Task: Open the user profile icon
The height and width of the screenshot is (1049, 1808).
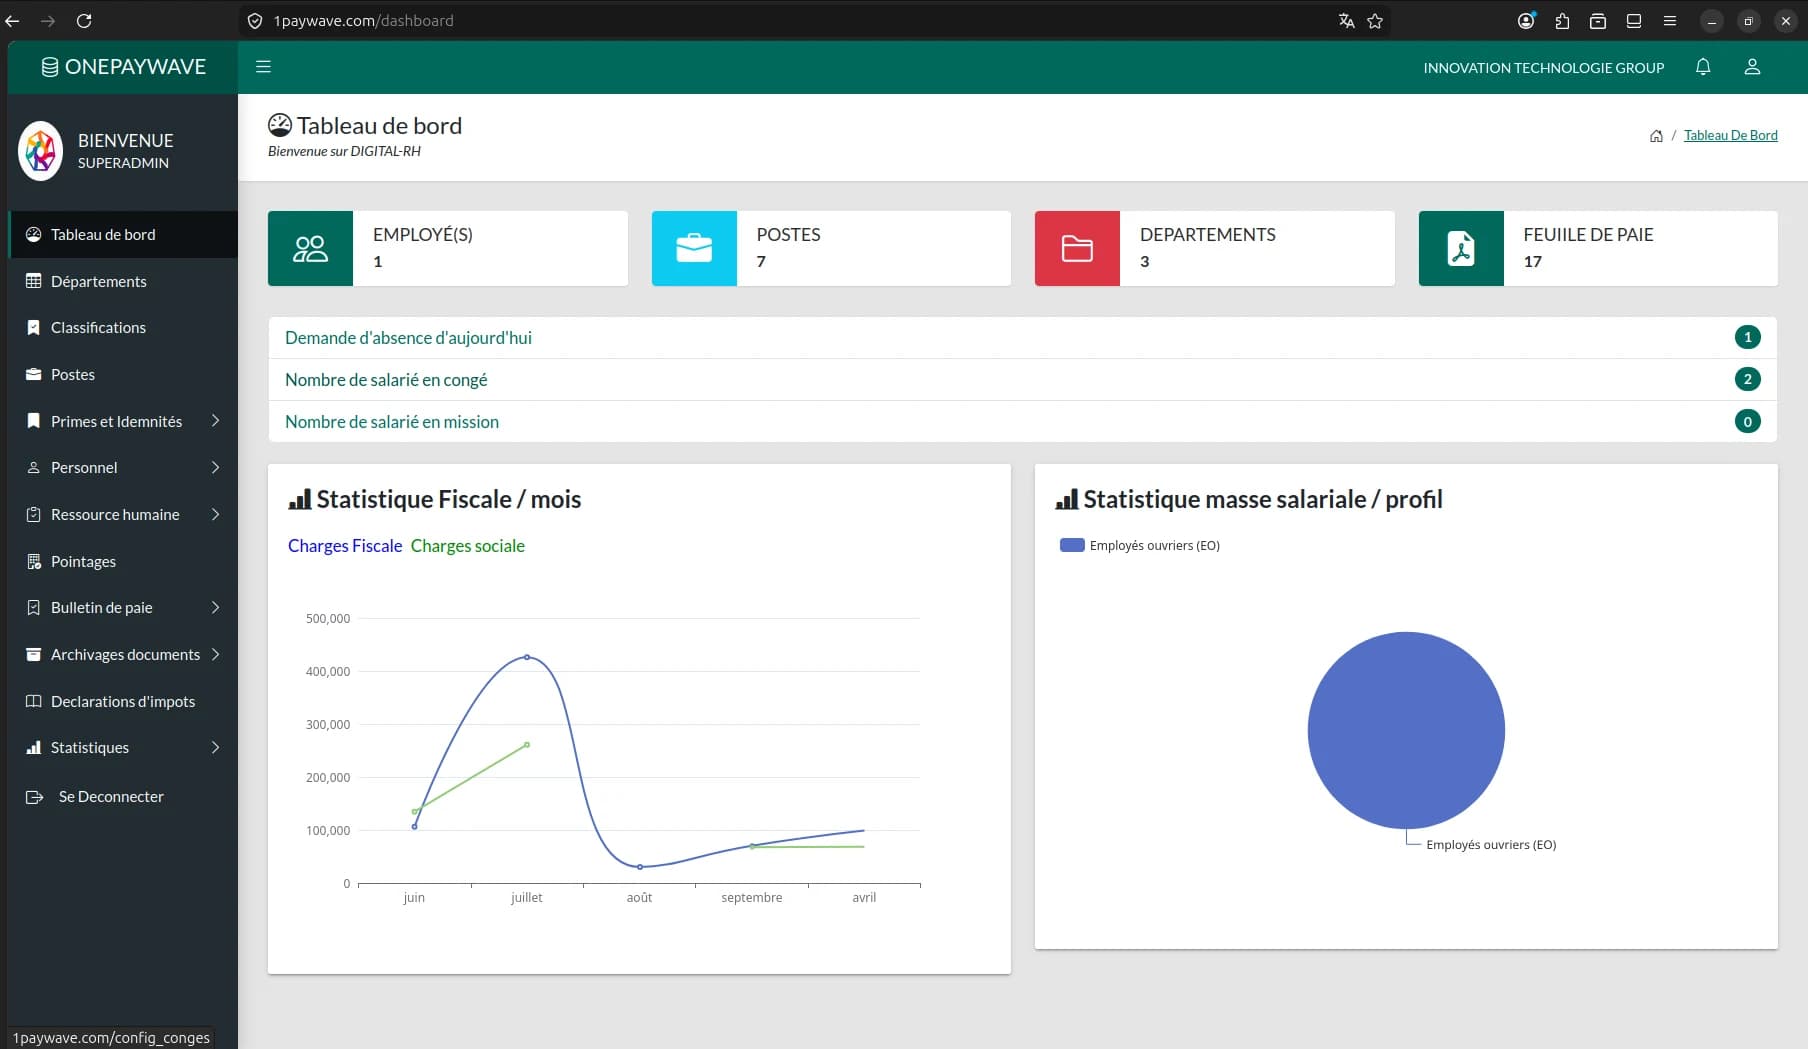Action: click(1752, 67)
